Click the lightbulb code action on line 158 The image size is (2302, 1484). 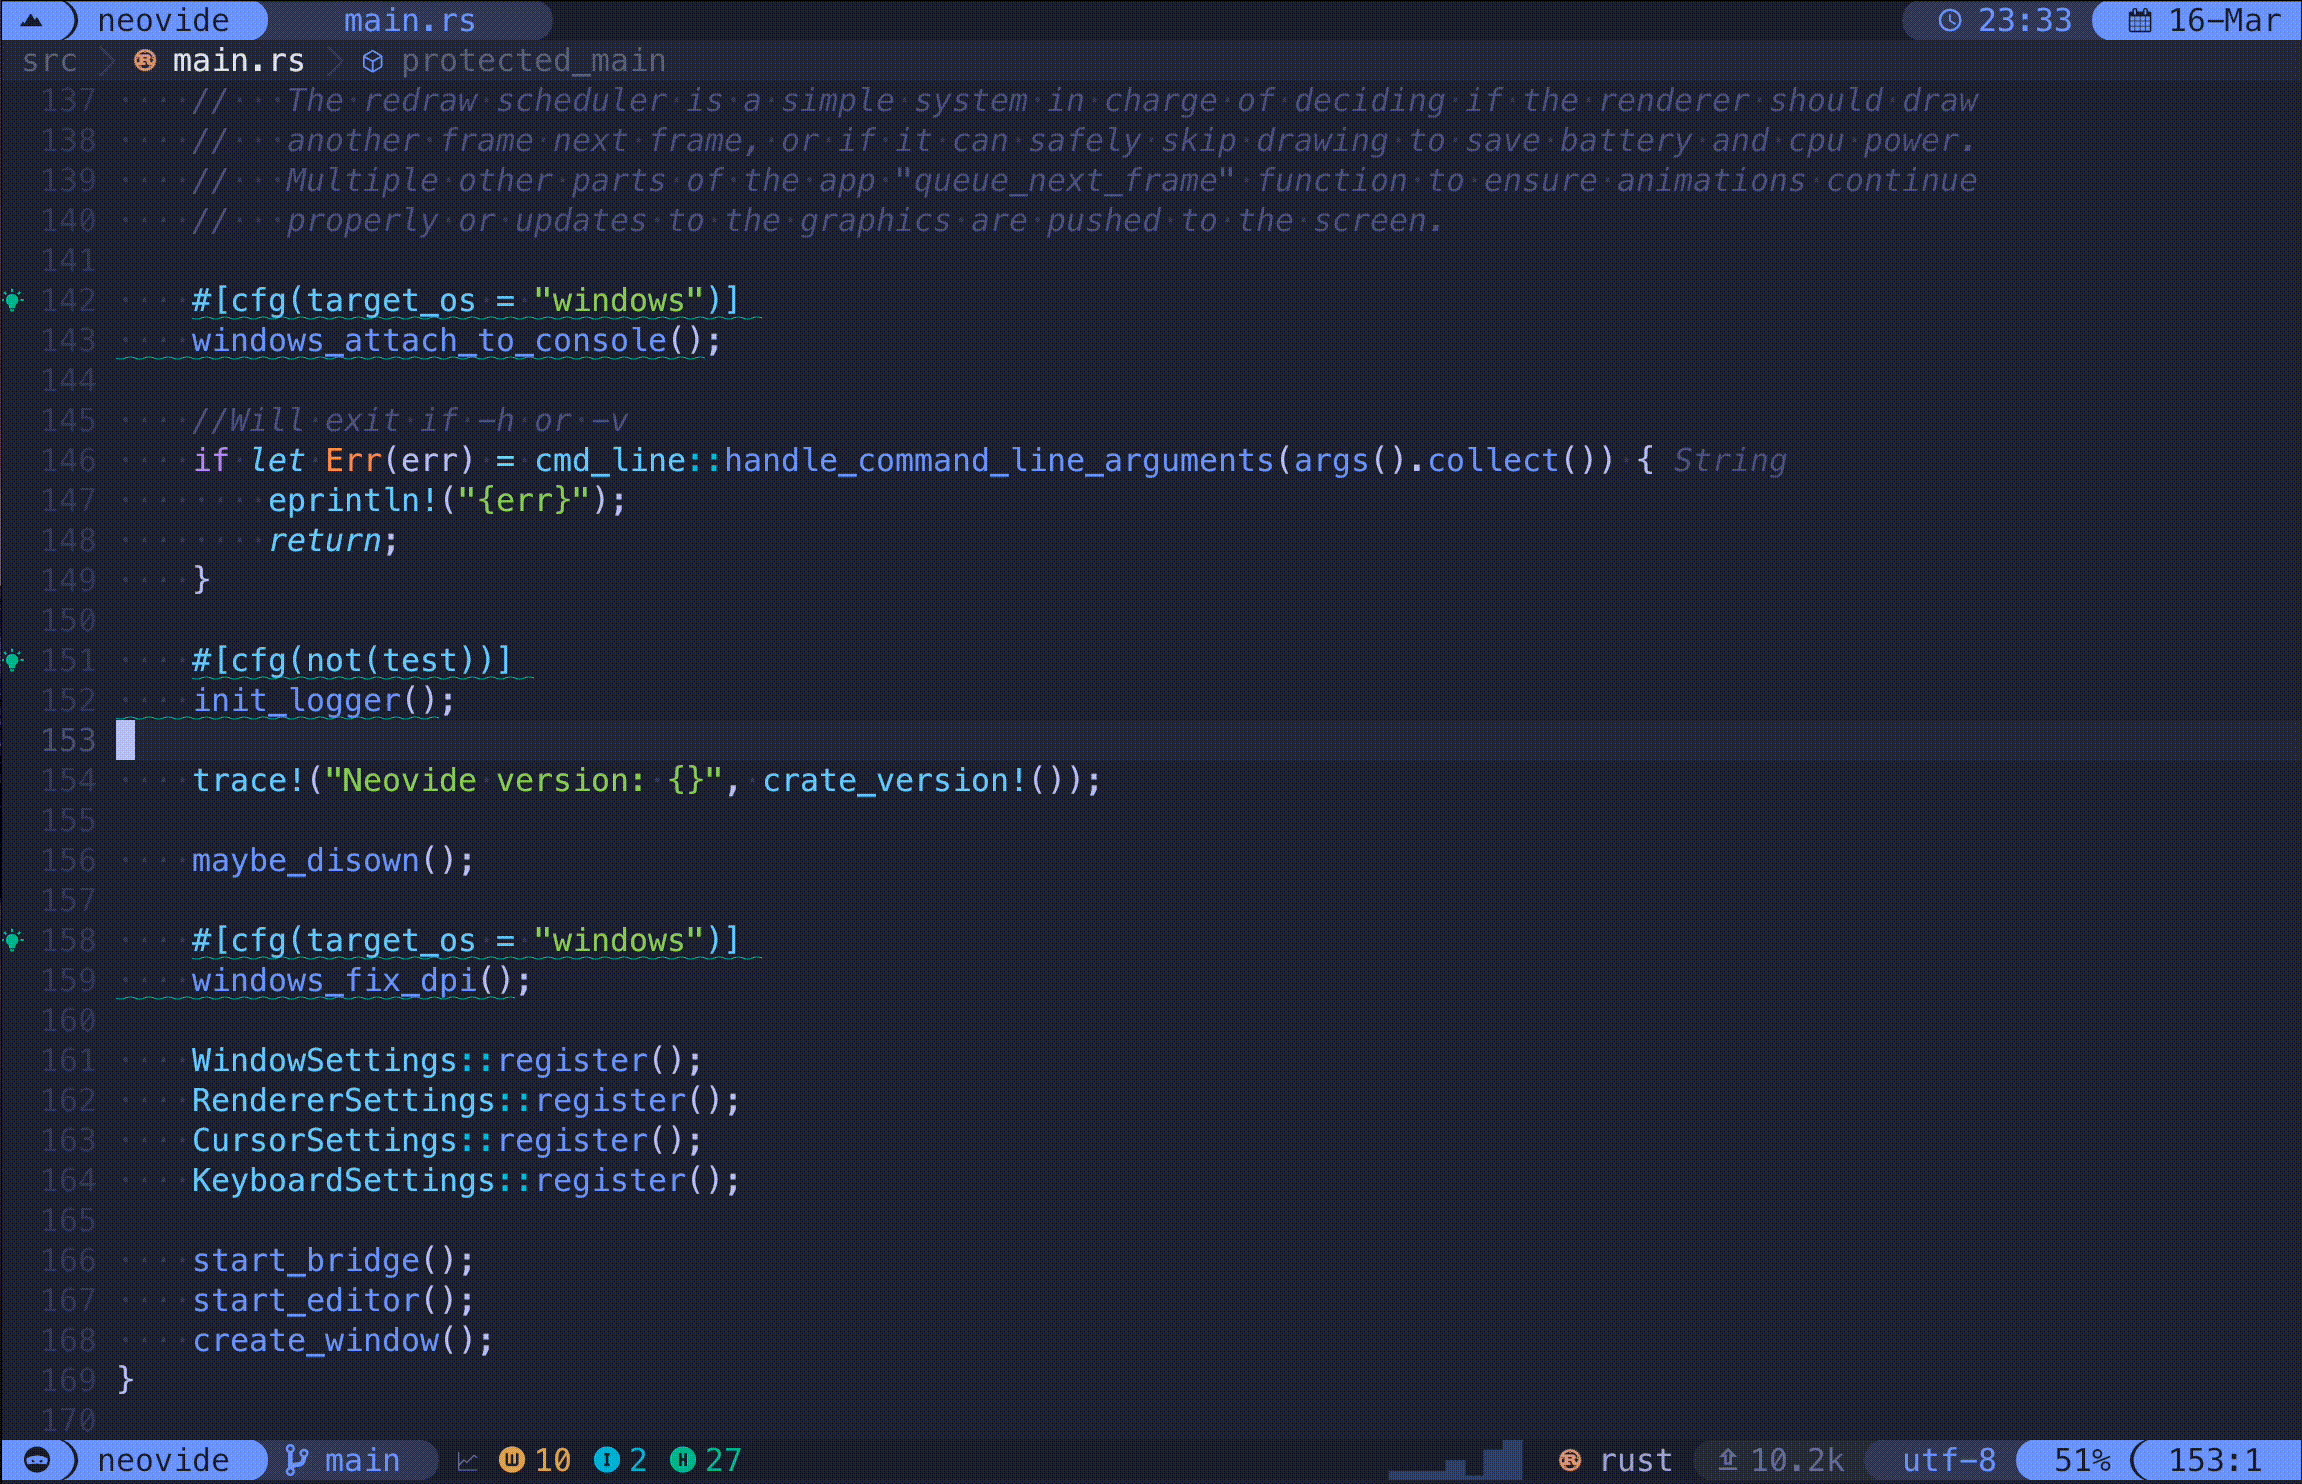click(x=13, y=940)
